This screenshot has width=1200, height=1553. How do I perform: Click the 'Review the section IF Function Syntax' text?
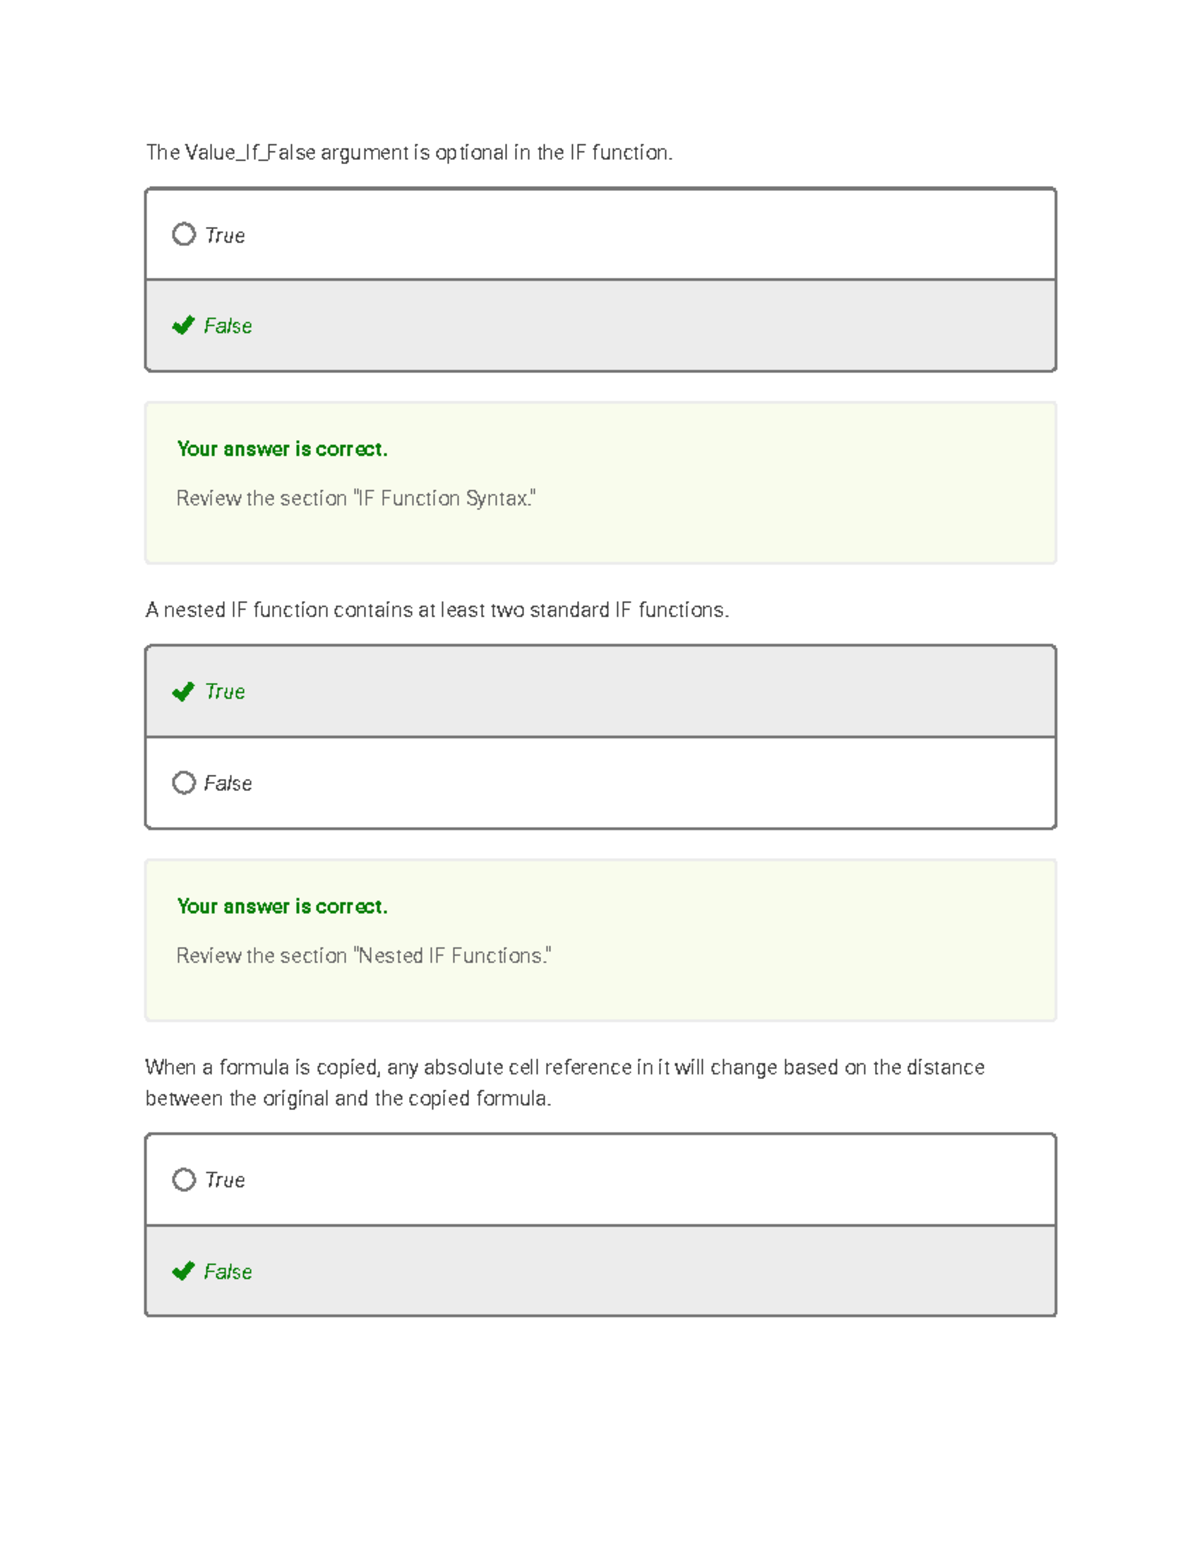(x=357, y=497)
